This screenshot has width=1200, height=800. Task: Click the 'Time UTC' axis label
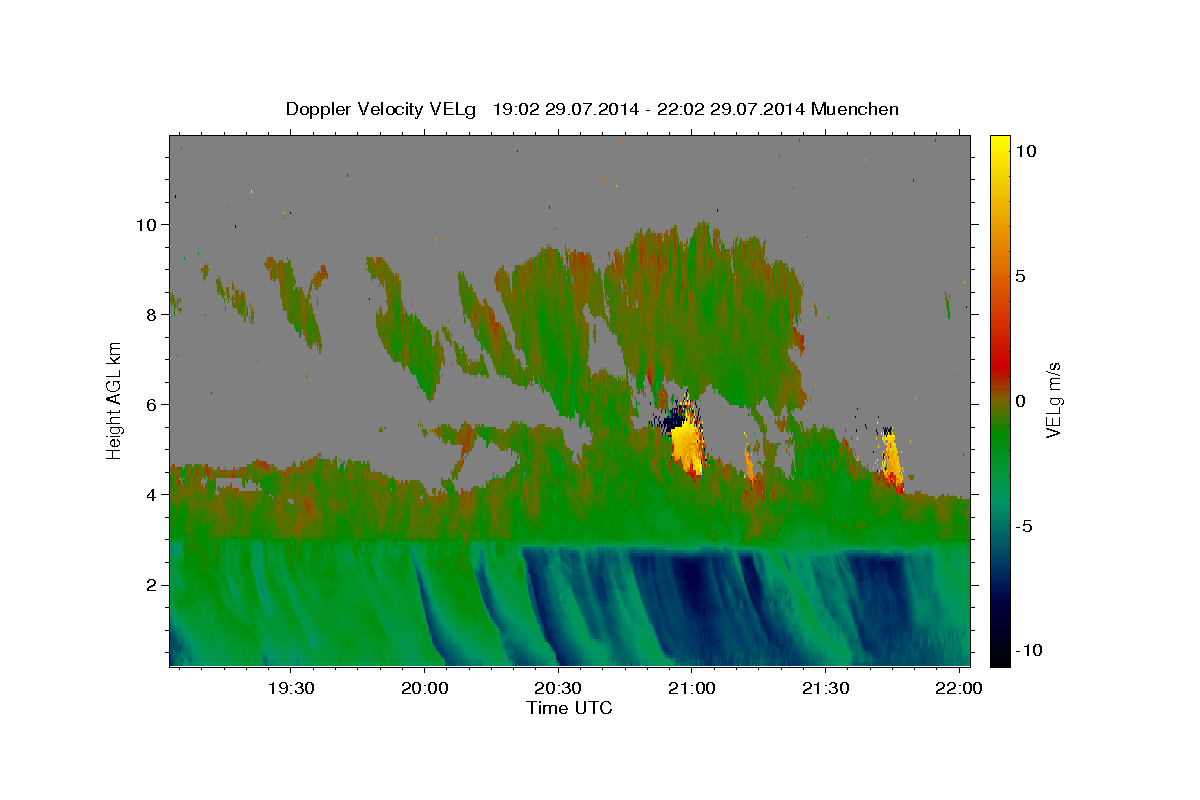(569, 708)
